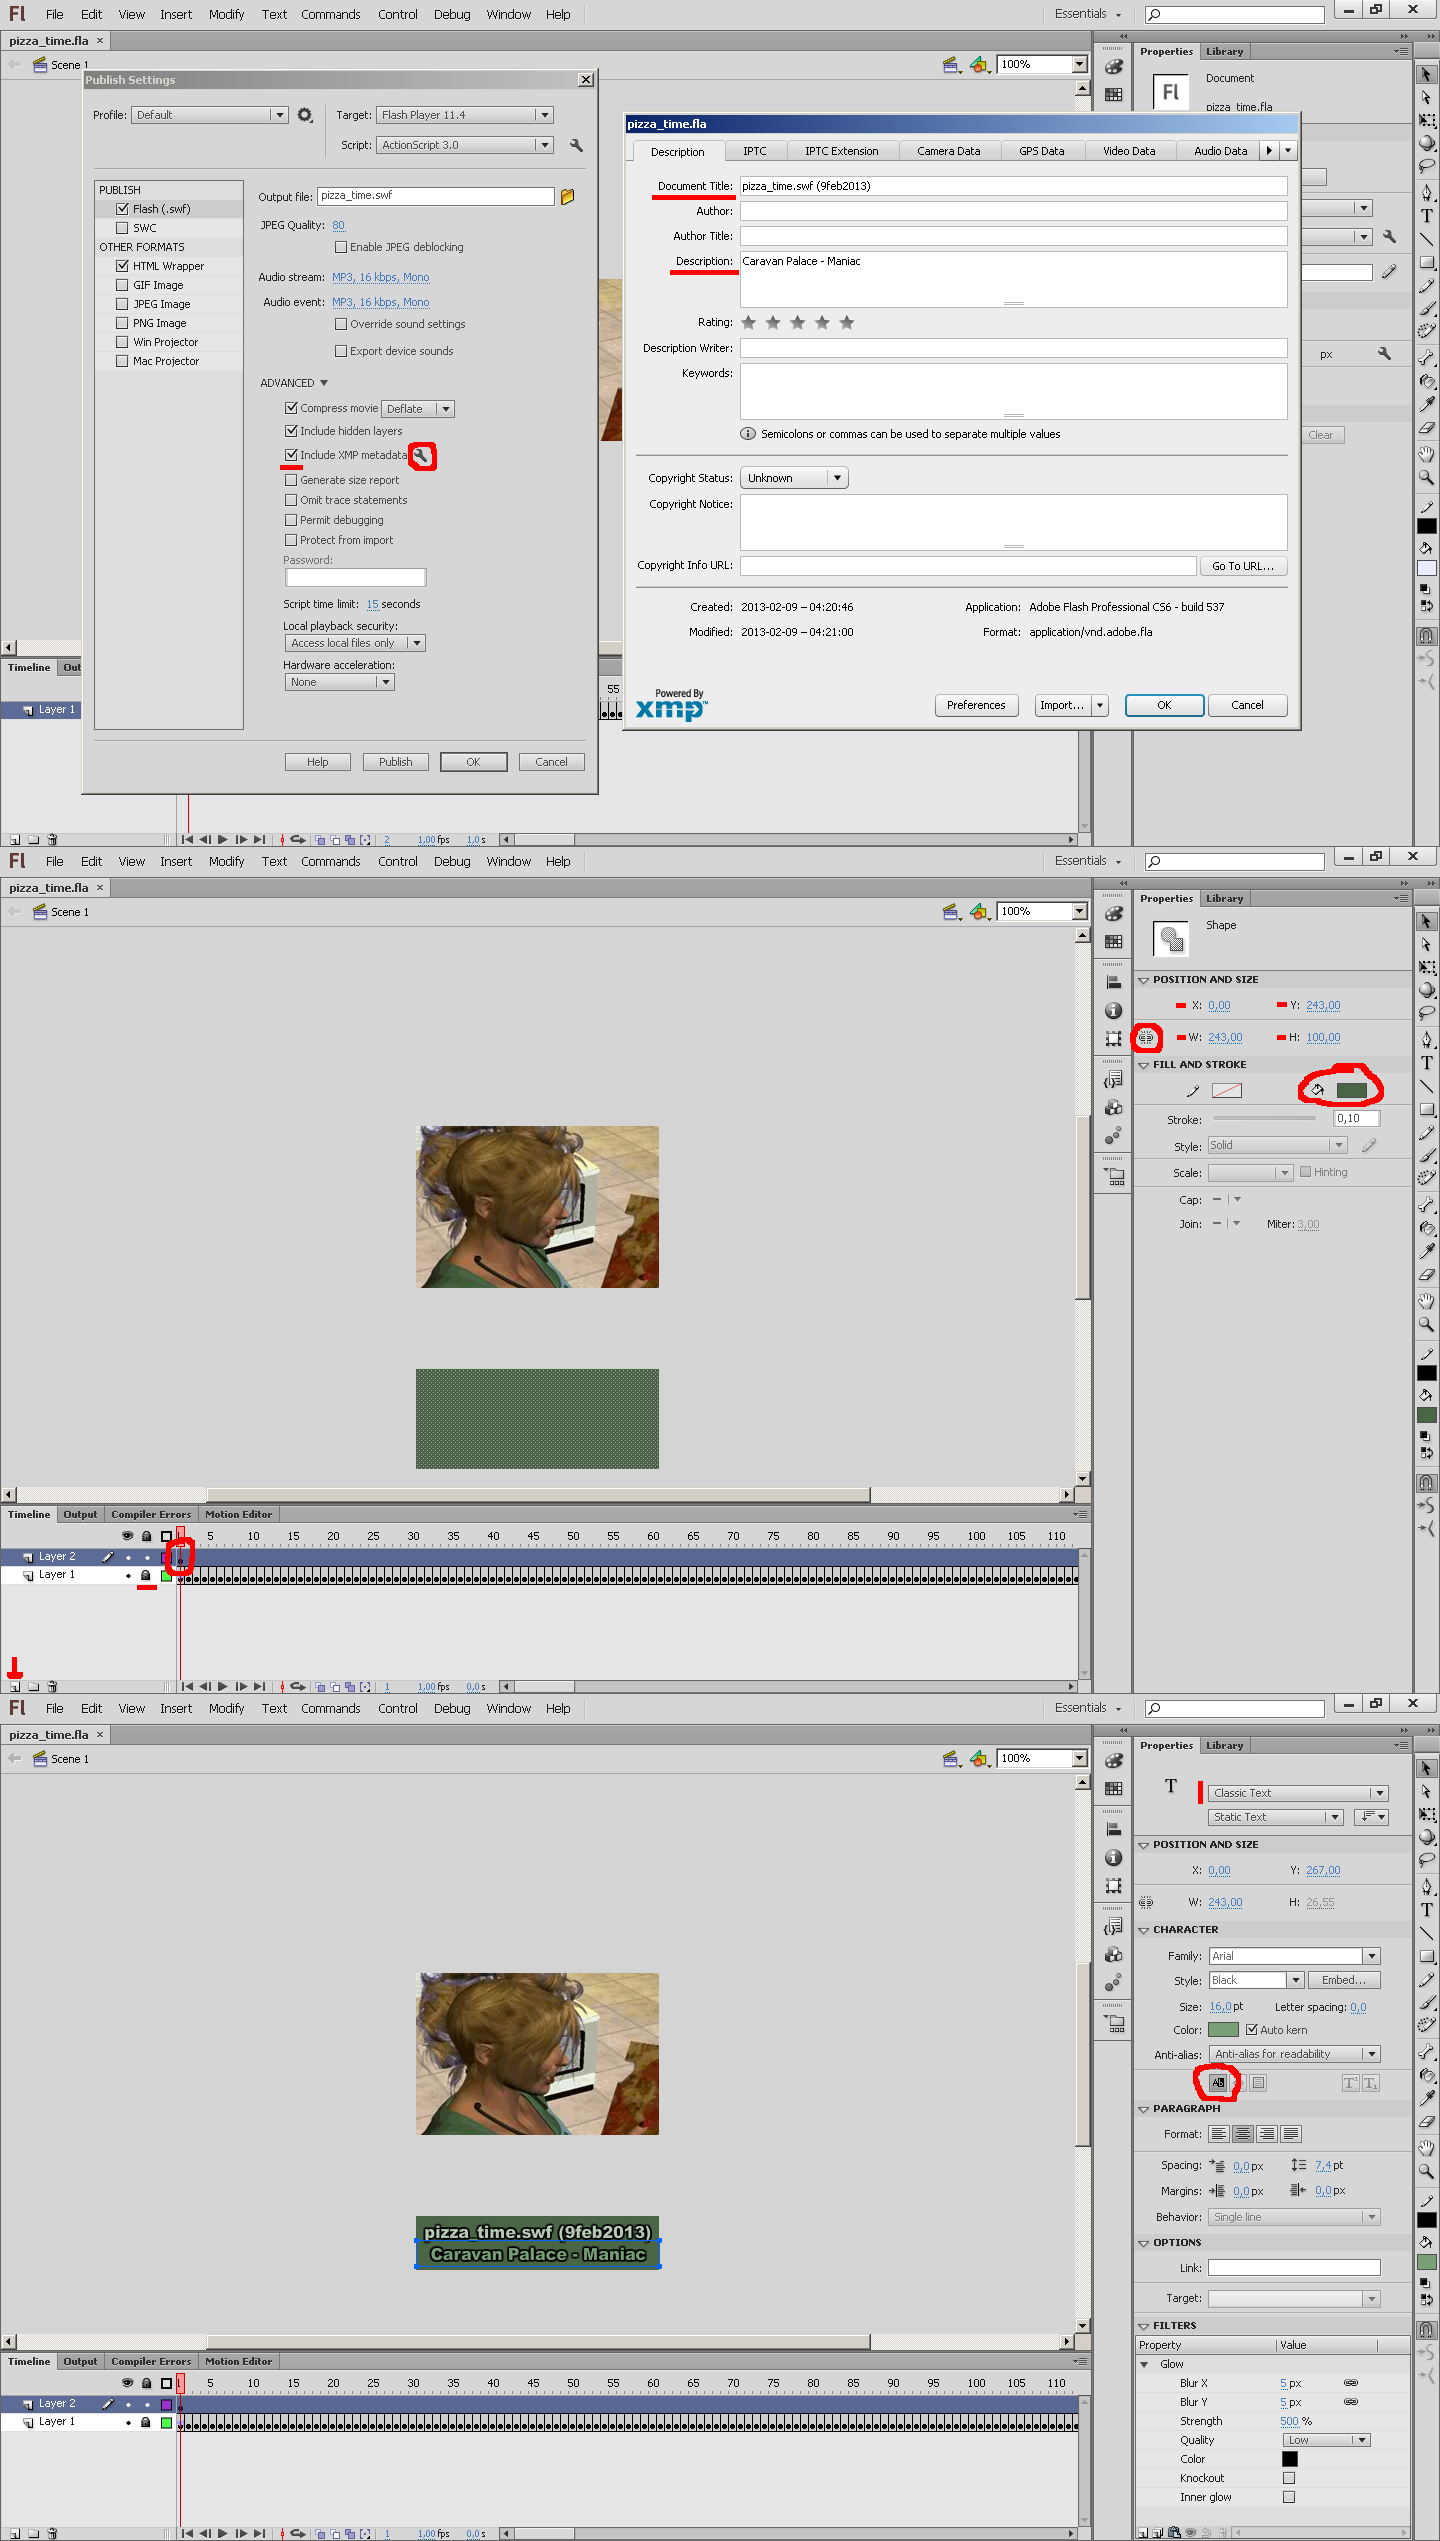Open Glow Quality Low dropdown

pyautogui.click(x=1326, y=2440)
